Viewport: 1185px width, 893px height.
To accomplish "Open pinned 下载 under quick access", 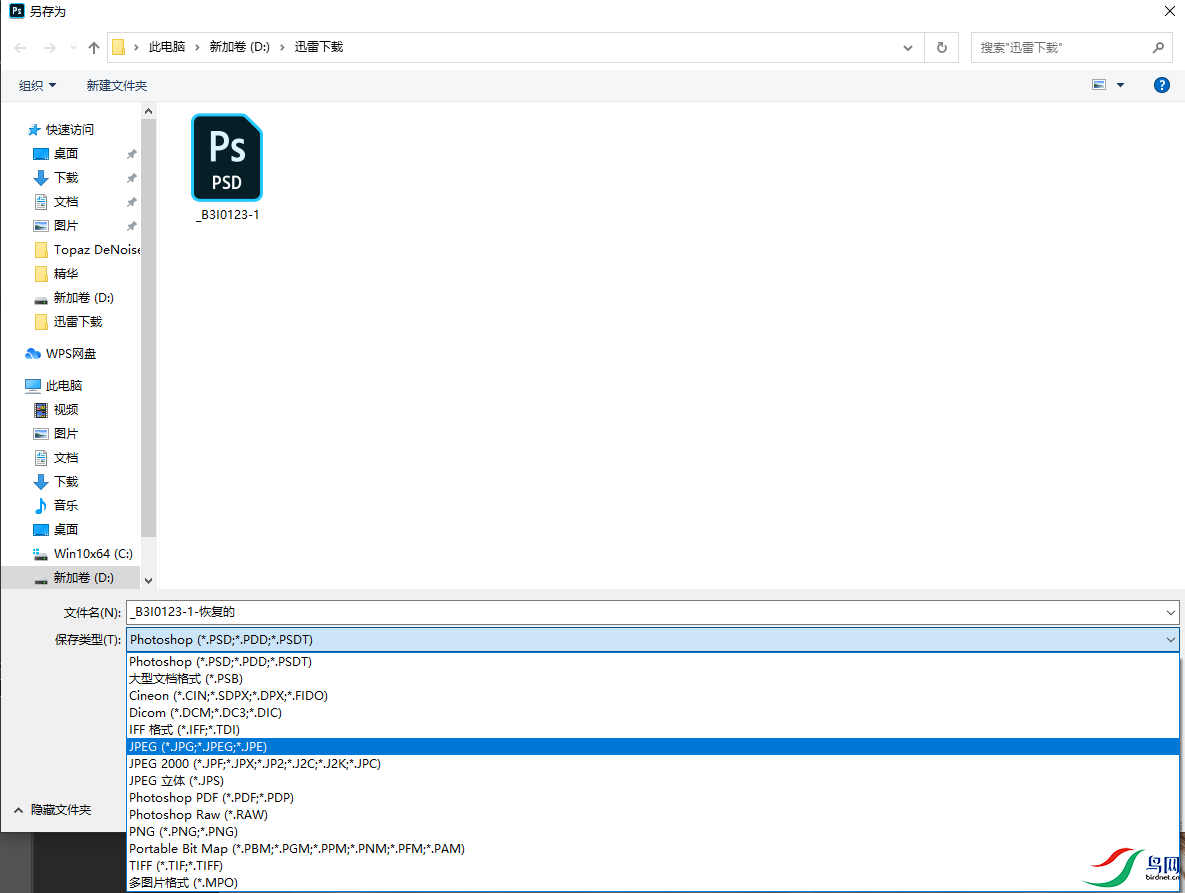I will pyautogui.click(x=66, y=178).
